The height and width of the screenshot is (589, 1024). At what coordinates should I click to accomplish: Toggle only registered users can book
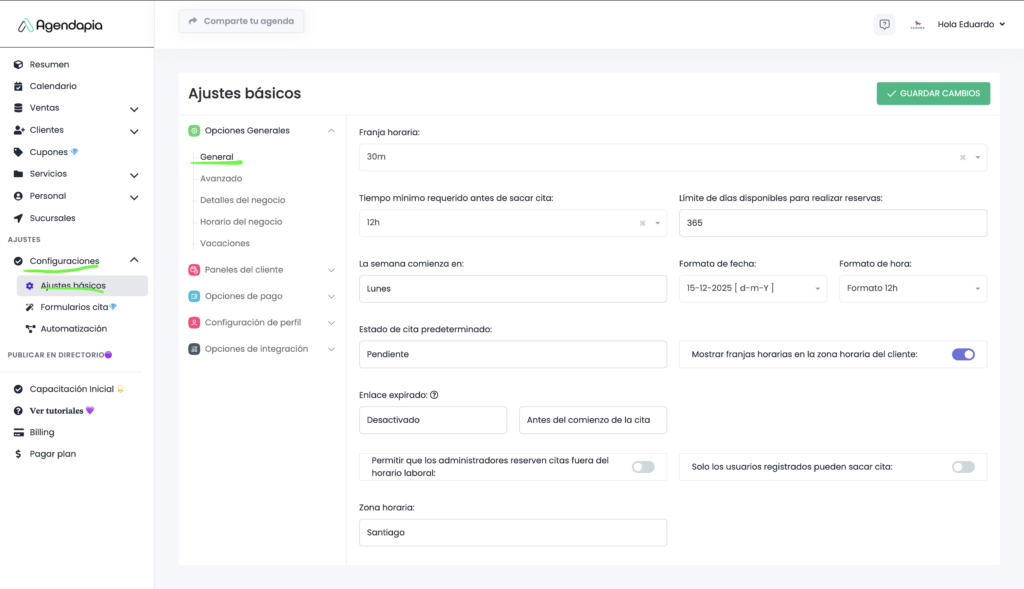tap(962, 466)
